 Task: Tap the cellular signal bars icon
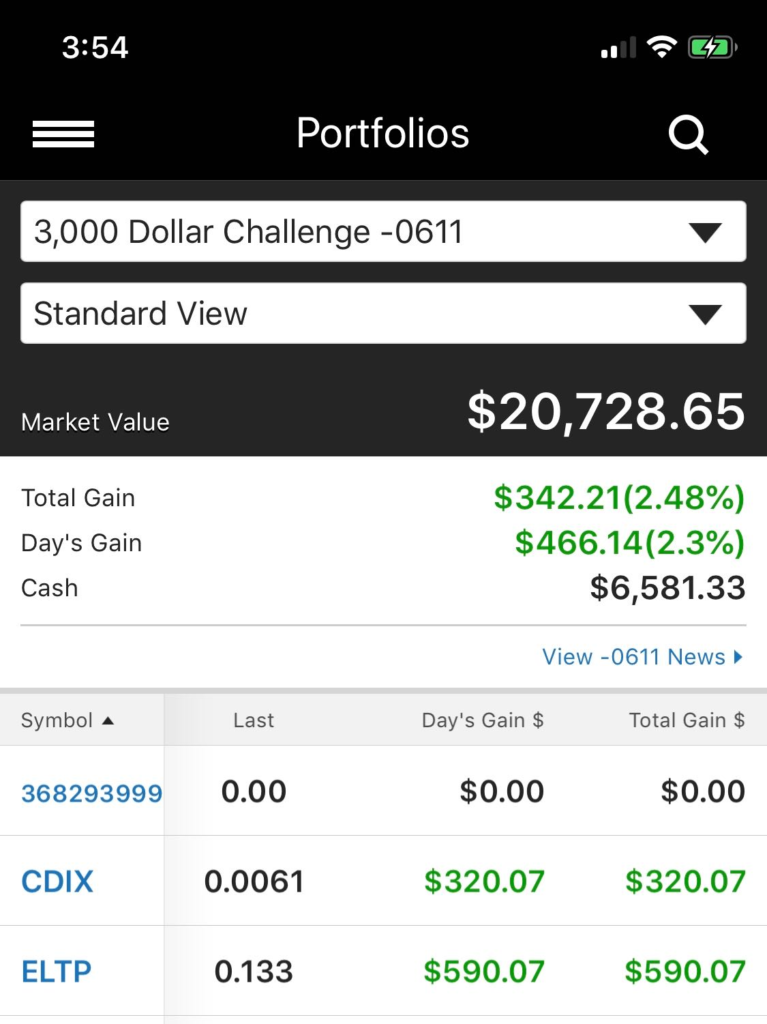click(x=618, y=48)
